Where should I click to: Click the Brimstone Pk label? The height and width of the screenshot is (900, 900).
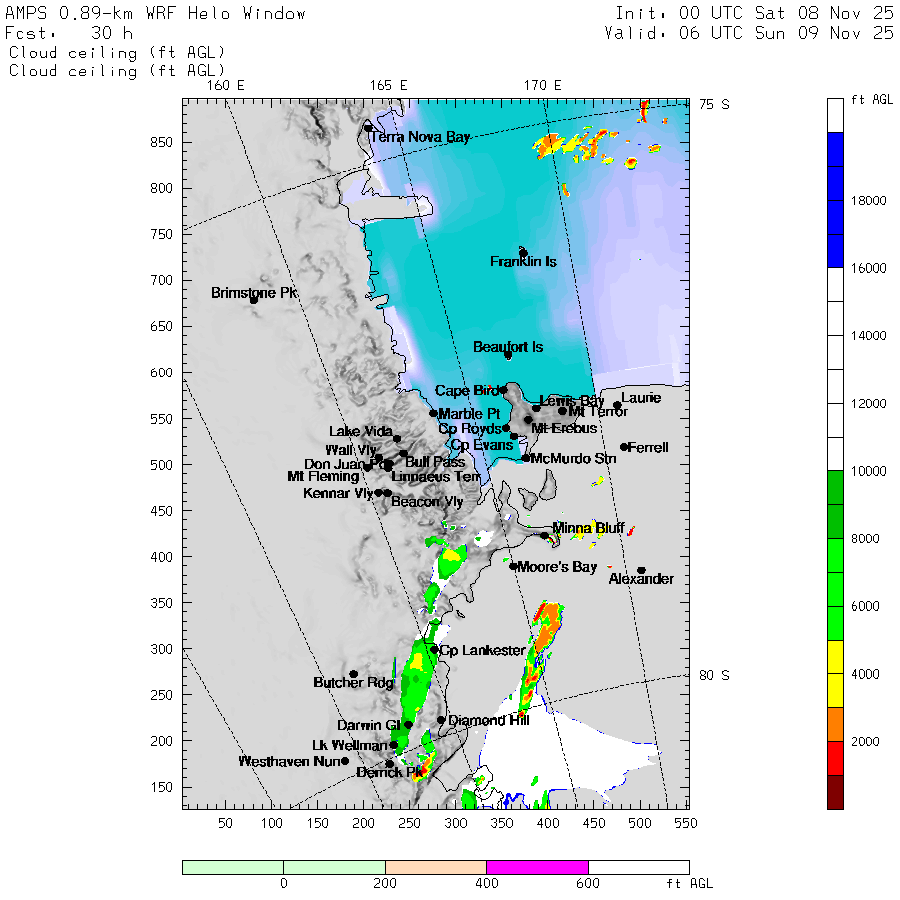coord(254,293)
